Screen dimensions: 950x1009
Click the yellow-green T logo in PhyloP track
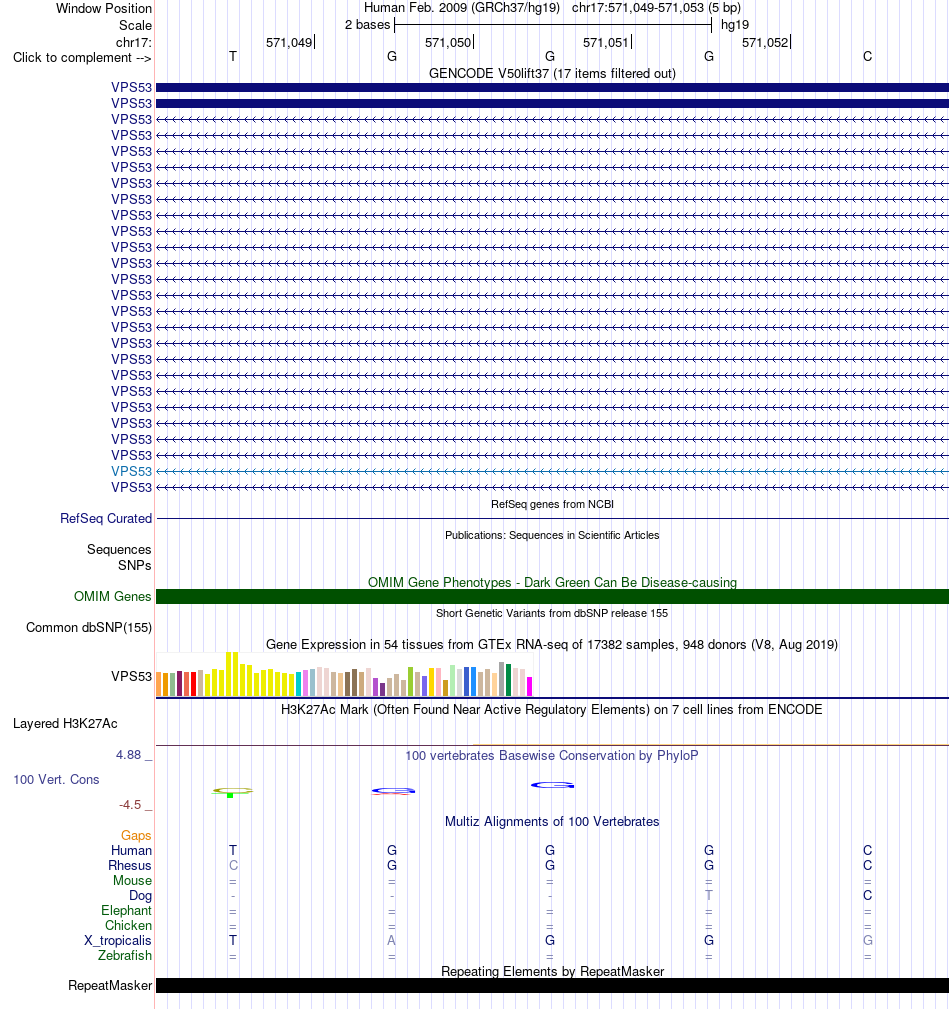[232, 791]
